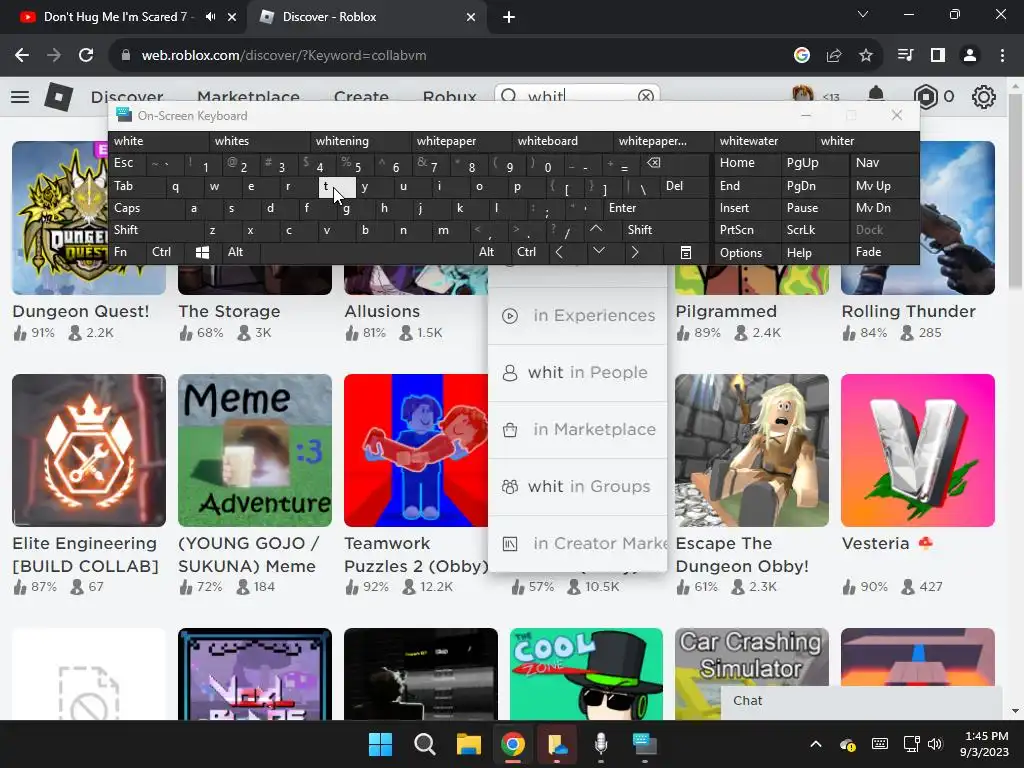The image size is (1024, 768).
Task: Reload the current browser page
Action: (x=86, y=56)
